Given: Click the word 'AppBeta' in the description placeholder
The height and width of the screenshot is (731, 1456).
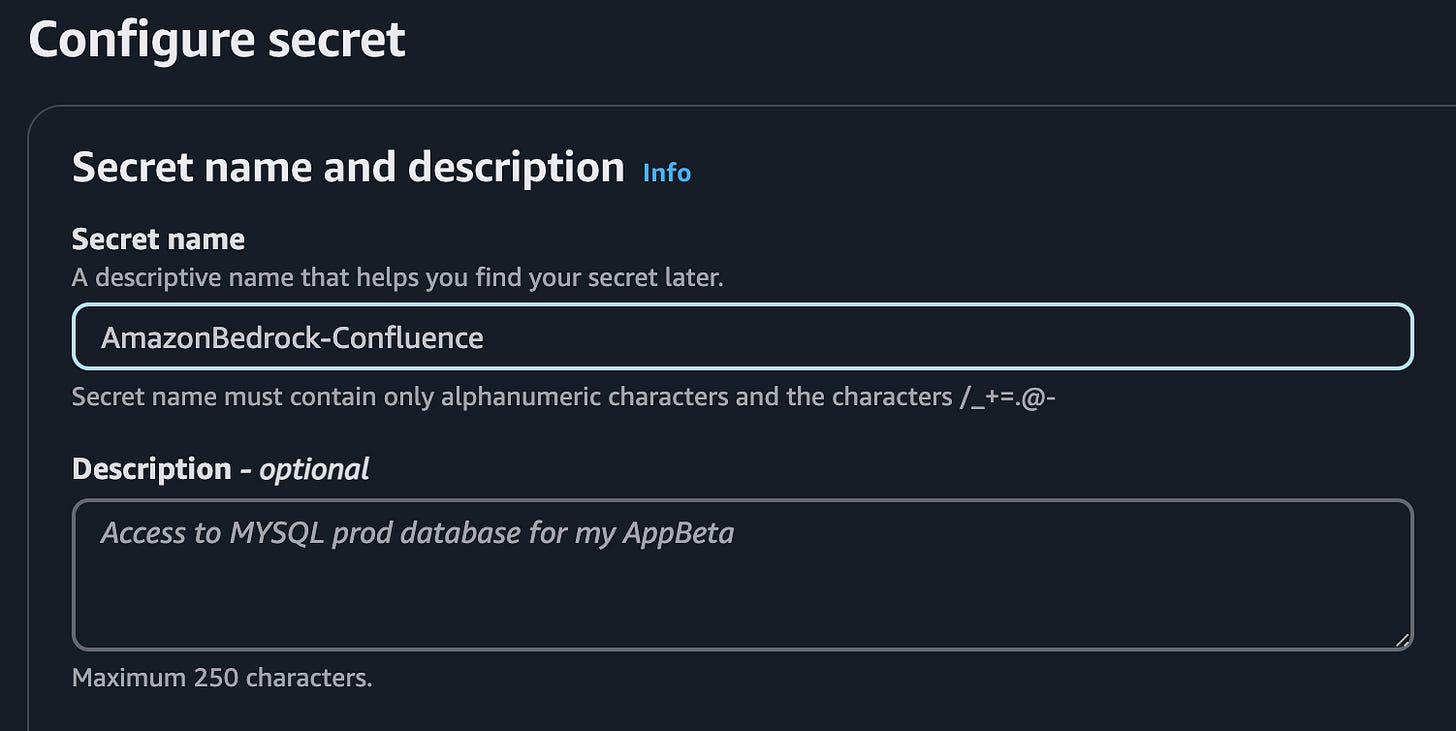Looking at the screenshot, I should tap(679, 533).
